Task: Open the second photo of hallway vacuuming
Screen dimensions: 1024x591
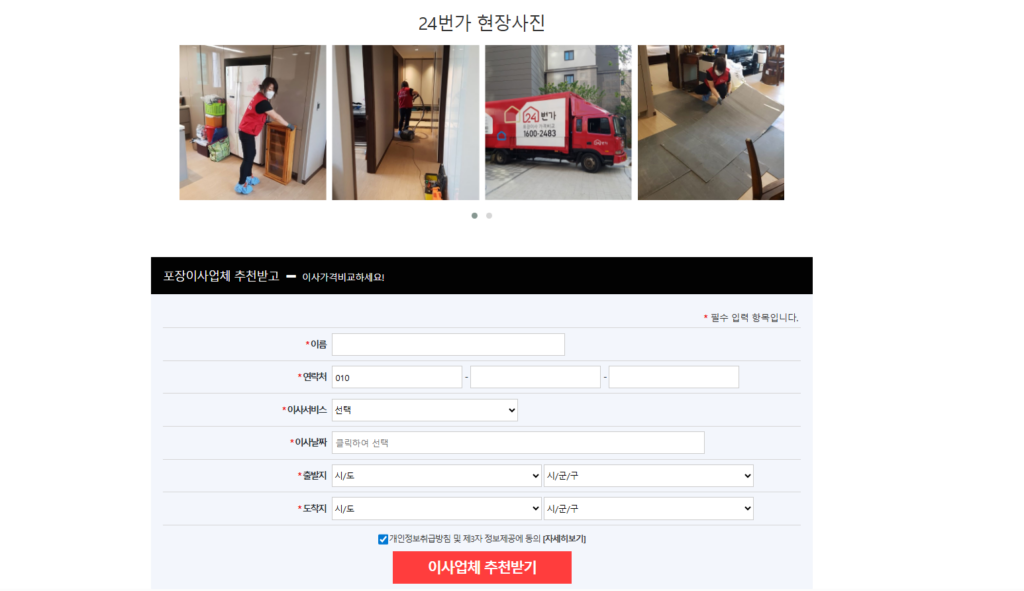Action: (x=406, y=122)
